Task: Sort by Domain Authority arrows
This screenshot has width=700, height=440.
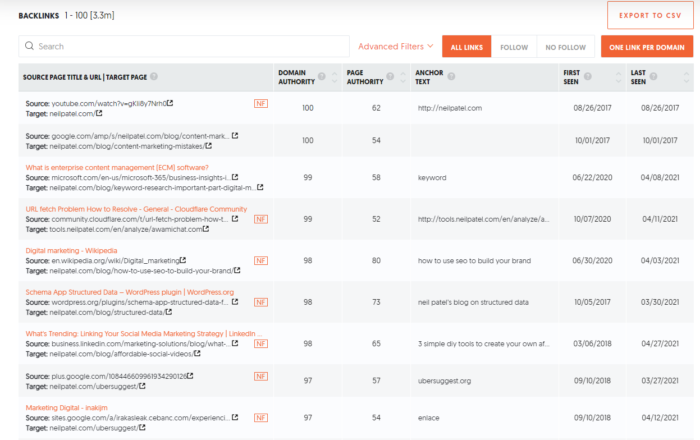Action: pos(334,77)
